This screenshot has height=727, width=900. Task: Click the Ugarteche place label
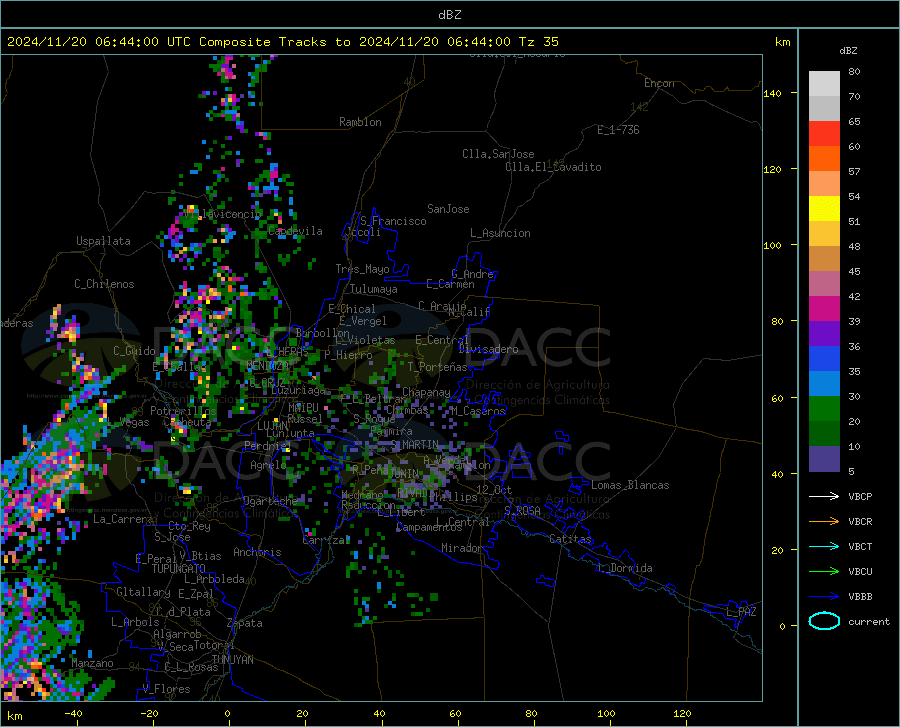(270, 500)
